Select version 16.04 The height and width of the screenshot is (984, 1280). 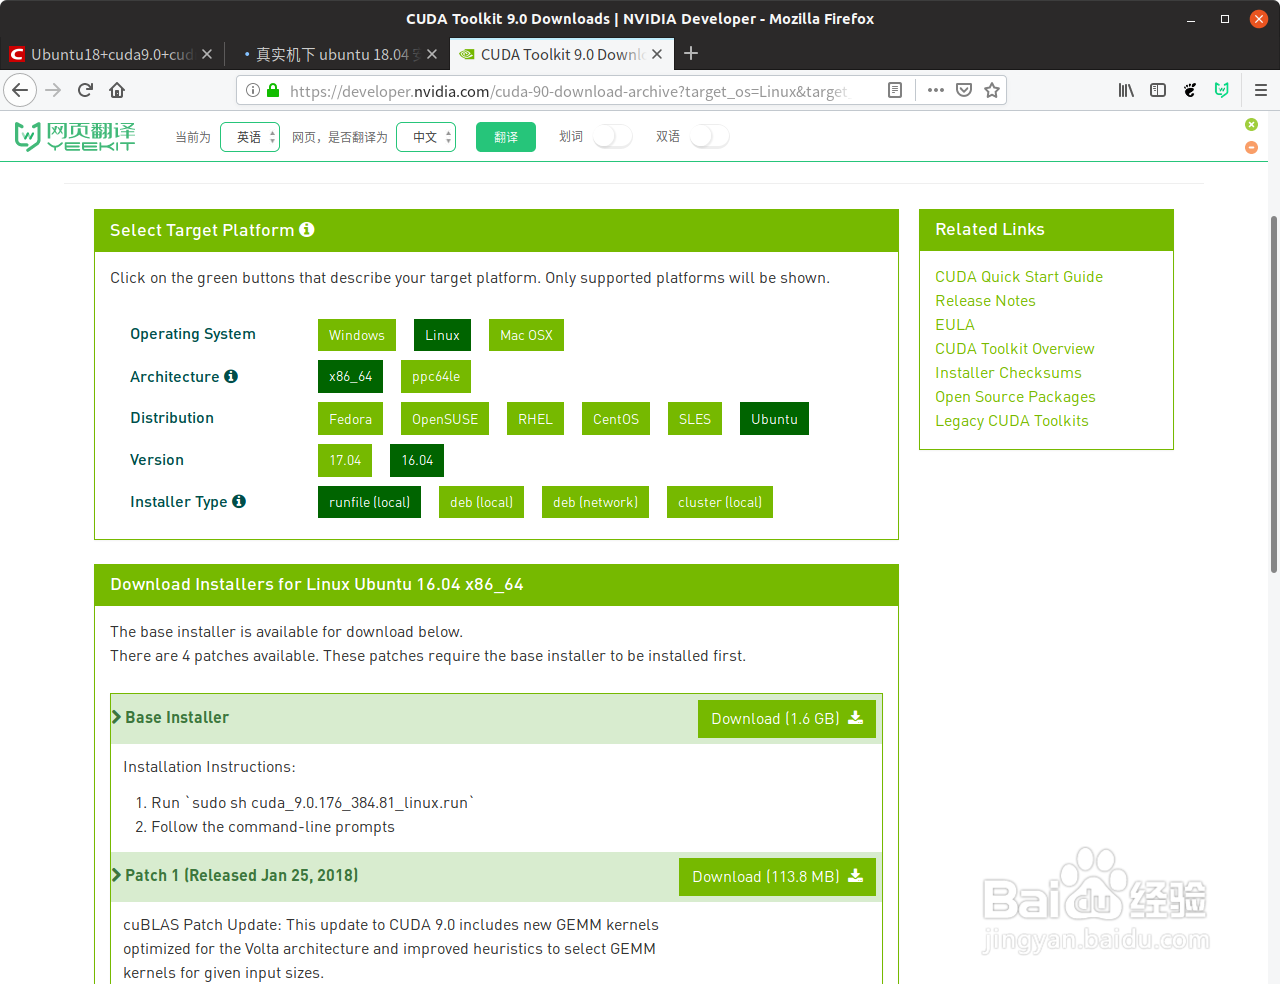[417, 460]
